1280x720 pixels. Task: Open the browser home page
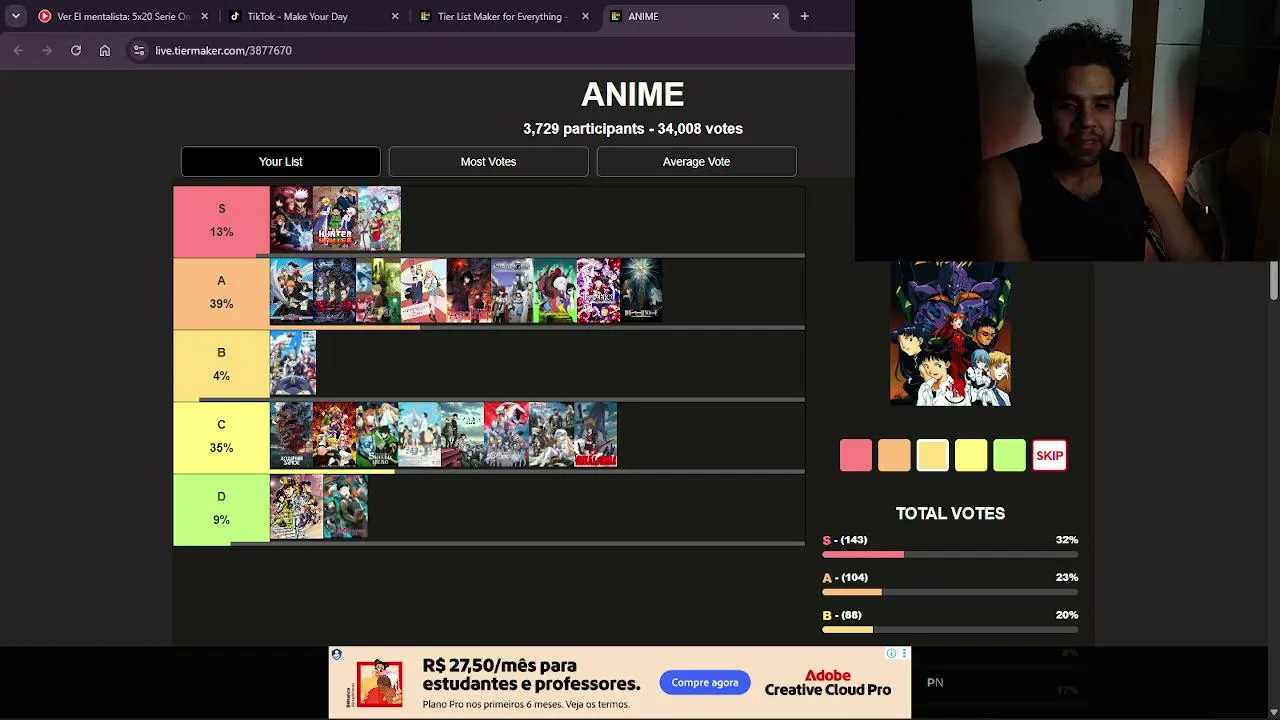105,50
